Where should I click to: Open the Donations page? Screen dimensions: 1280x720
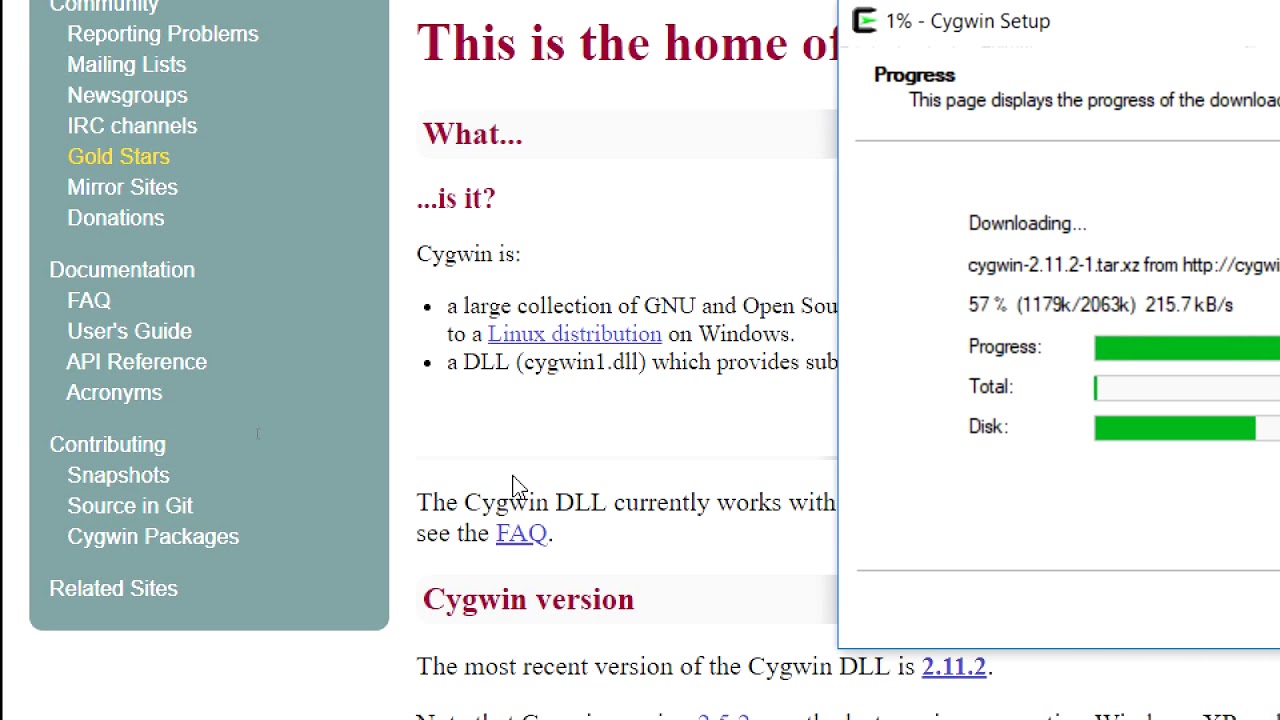(115, 218)
